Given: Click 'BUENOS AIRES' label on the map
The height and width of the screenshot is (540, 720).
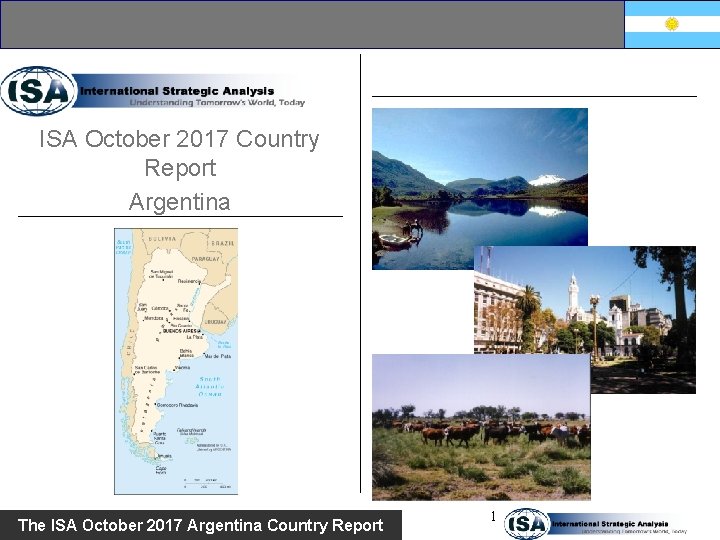Looking at the screenshot, I should pos(181,331).
